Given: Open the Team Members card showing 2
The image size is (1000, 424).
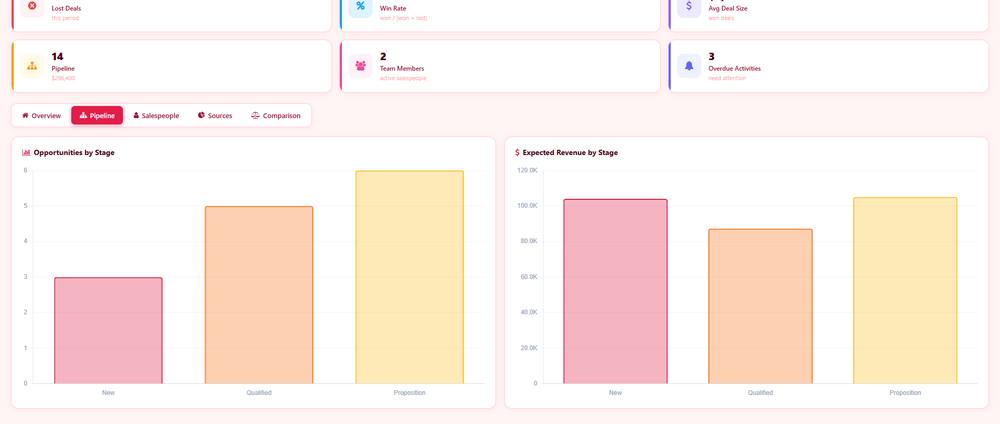Looking at the screenshot, I should [x=500, y=66].
